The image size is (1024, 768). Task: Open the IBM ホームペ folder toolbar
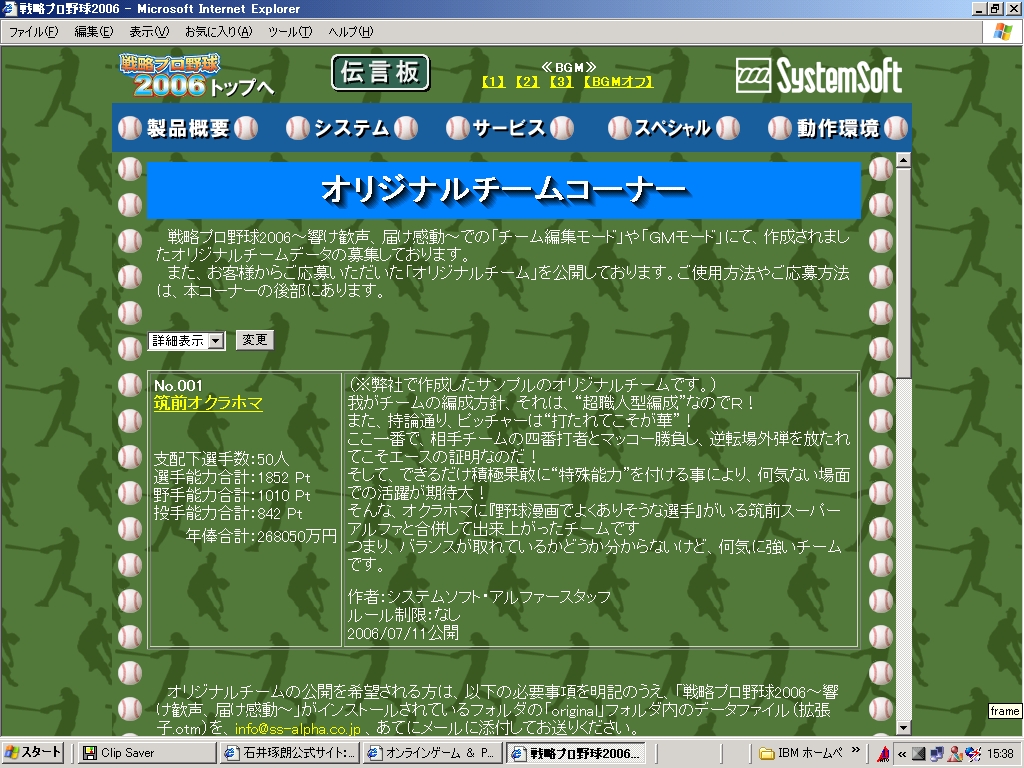pyautogui.click(x=801, y=753)
